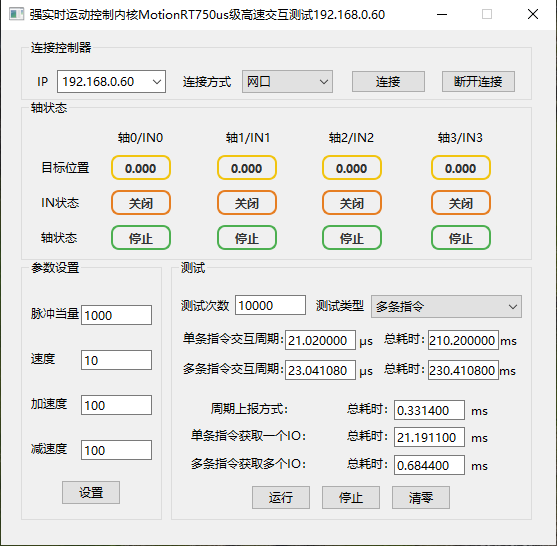Screen dimensions: 557x546
Task: Open the IP address dropdown
Action: point(111,81)
